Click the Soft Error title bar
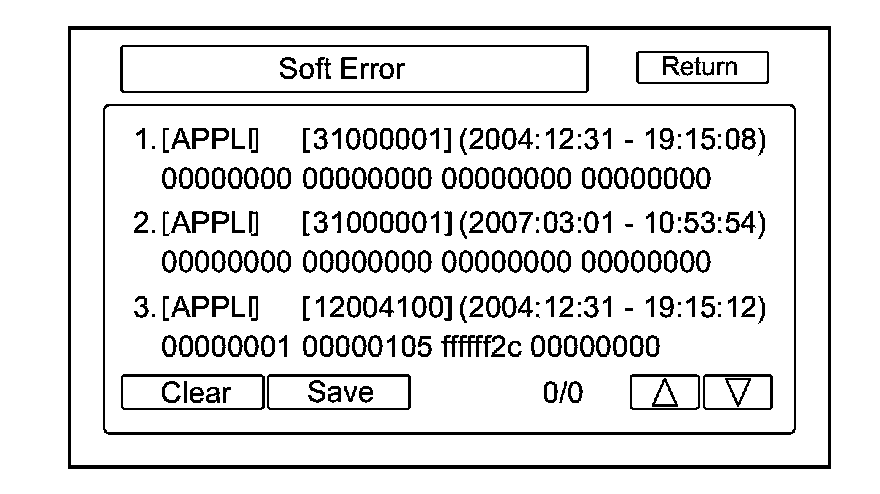Screen dimensions: 880x494 coord(353,70)
